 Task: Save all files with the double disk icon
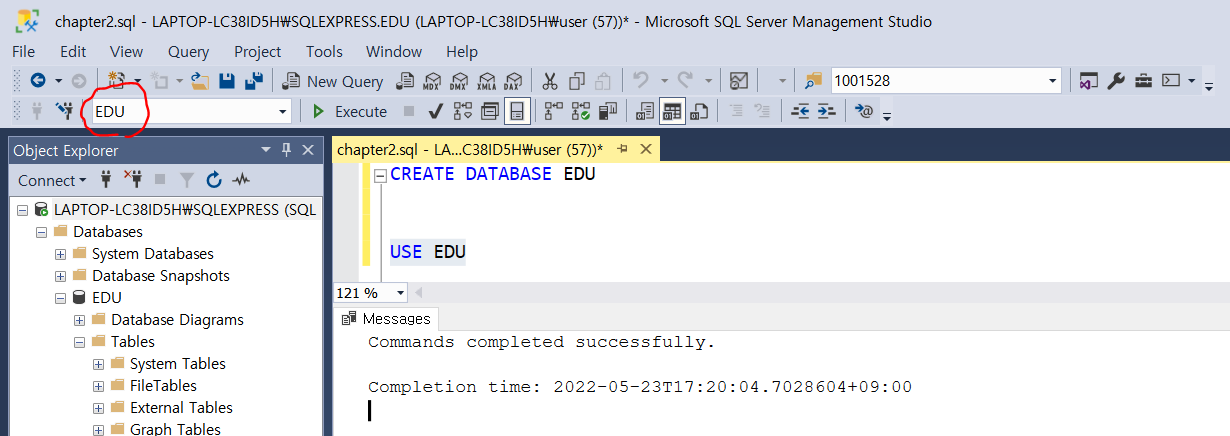coord(254,81)
